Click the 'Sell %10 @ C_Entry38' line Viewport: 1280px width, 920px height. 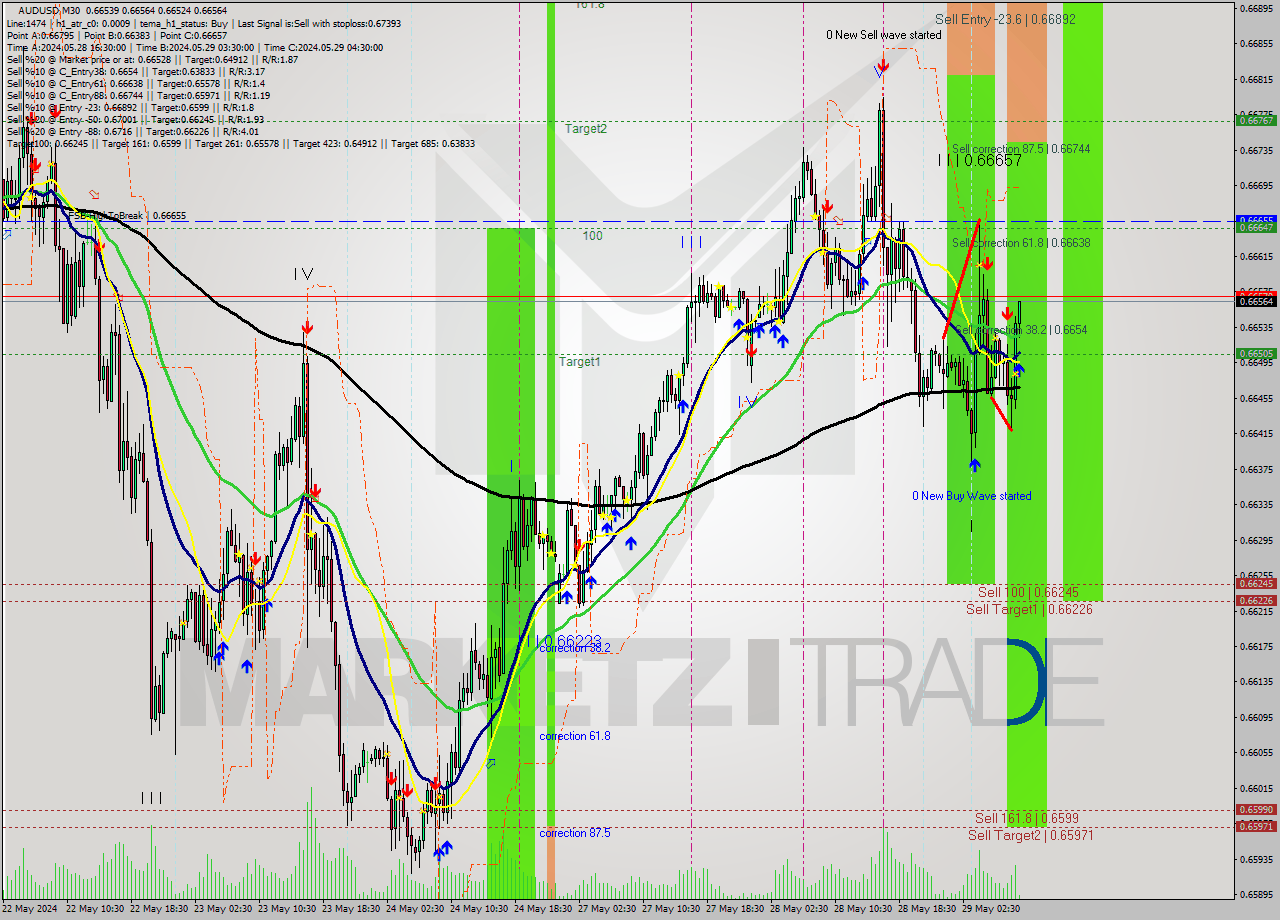click(135, 71)
